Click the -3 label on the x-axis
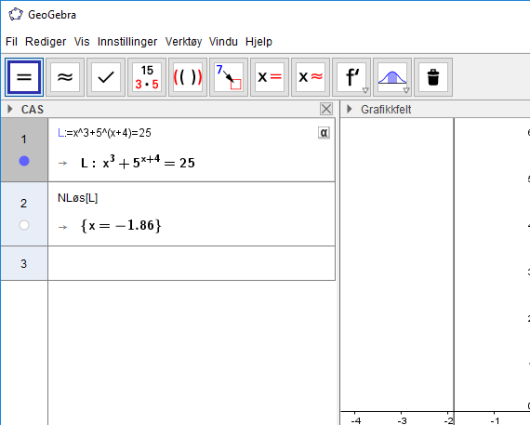530x425 pixels. click(x=402, y=421)
